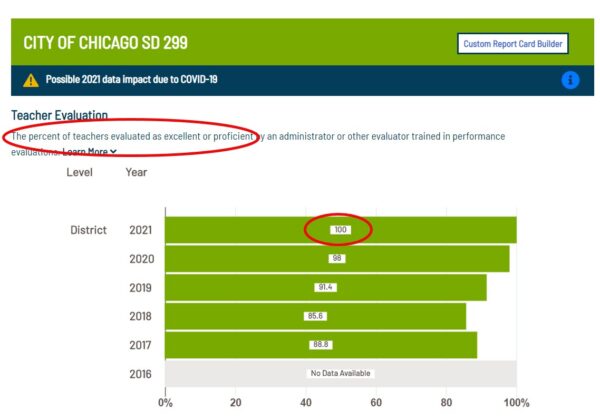
Task: Click the District level label
Action: coord(88,230)
